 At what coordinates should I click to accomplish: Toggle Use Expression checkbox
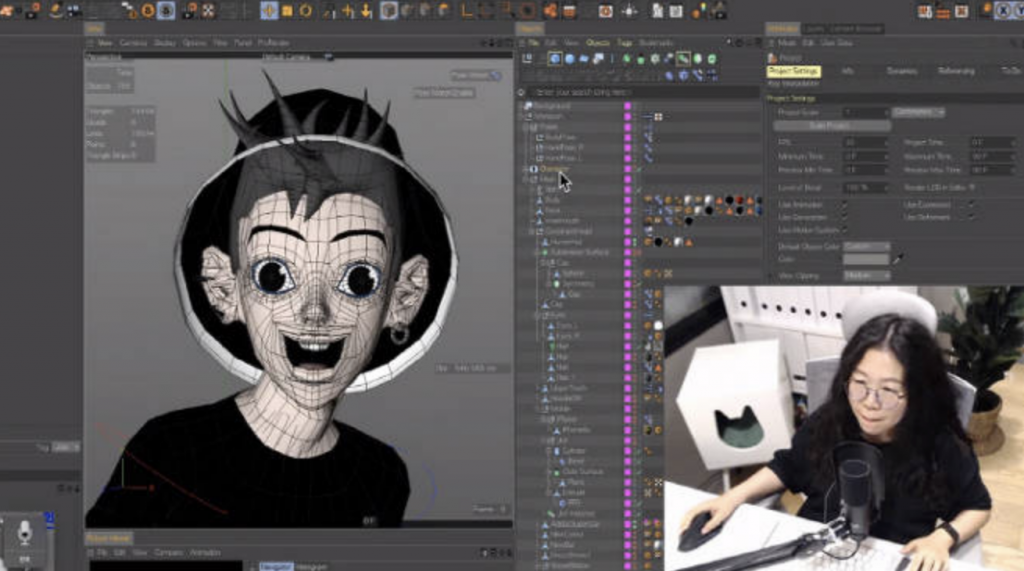971,204
